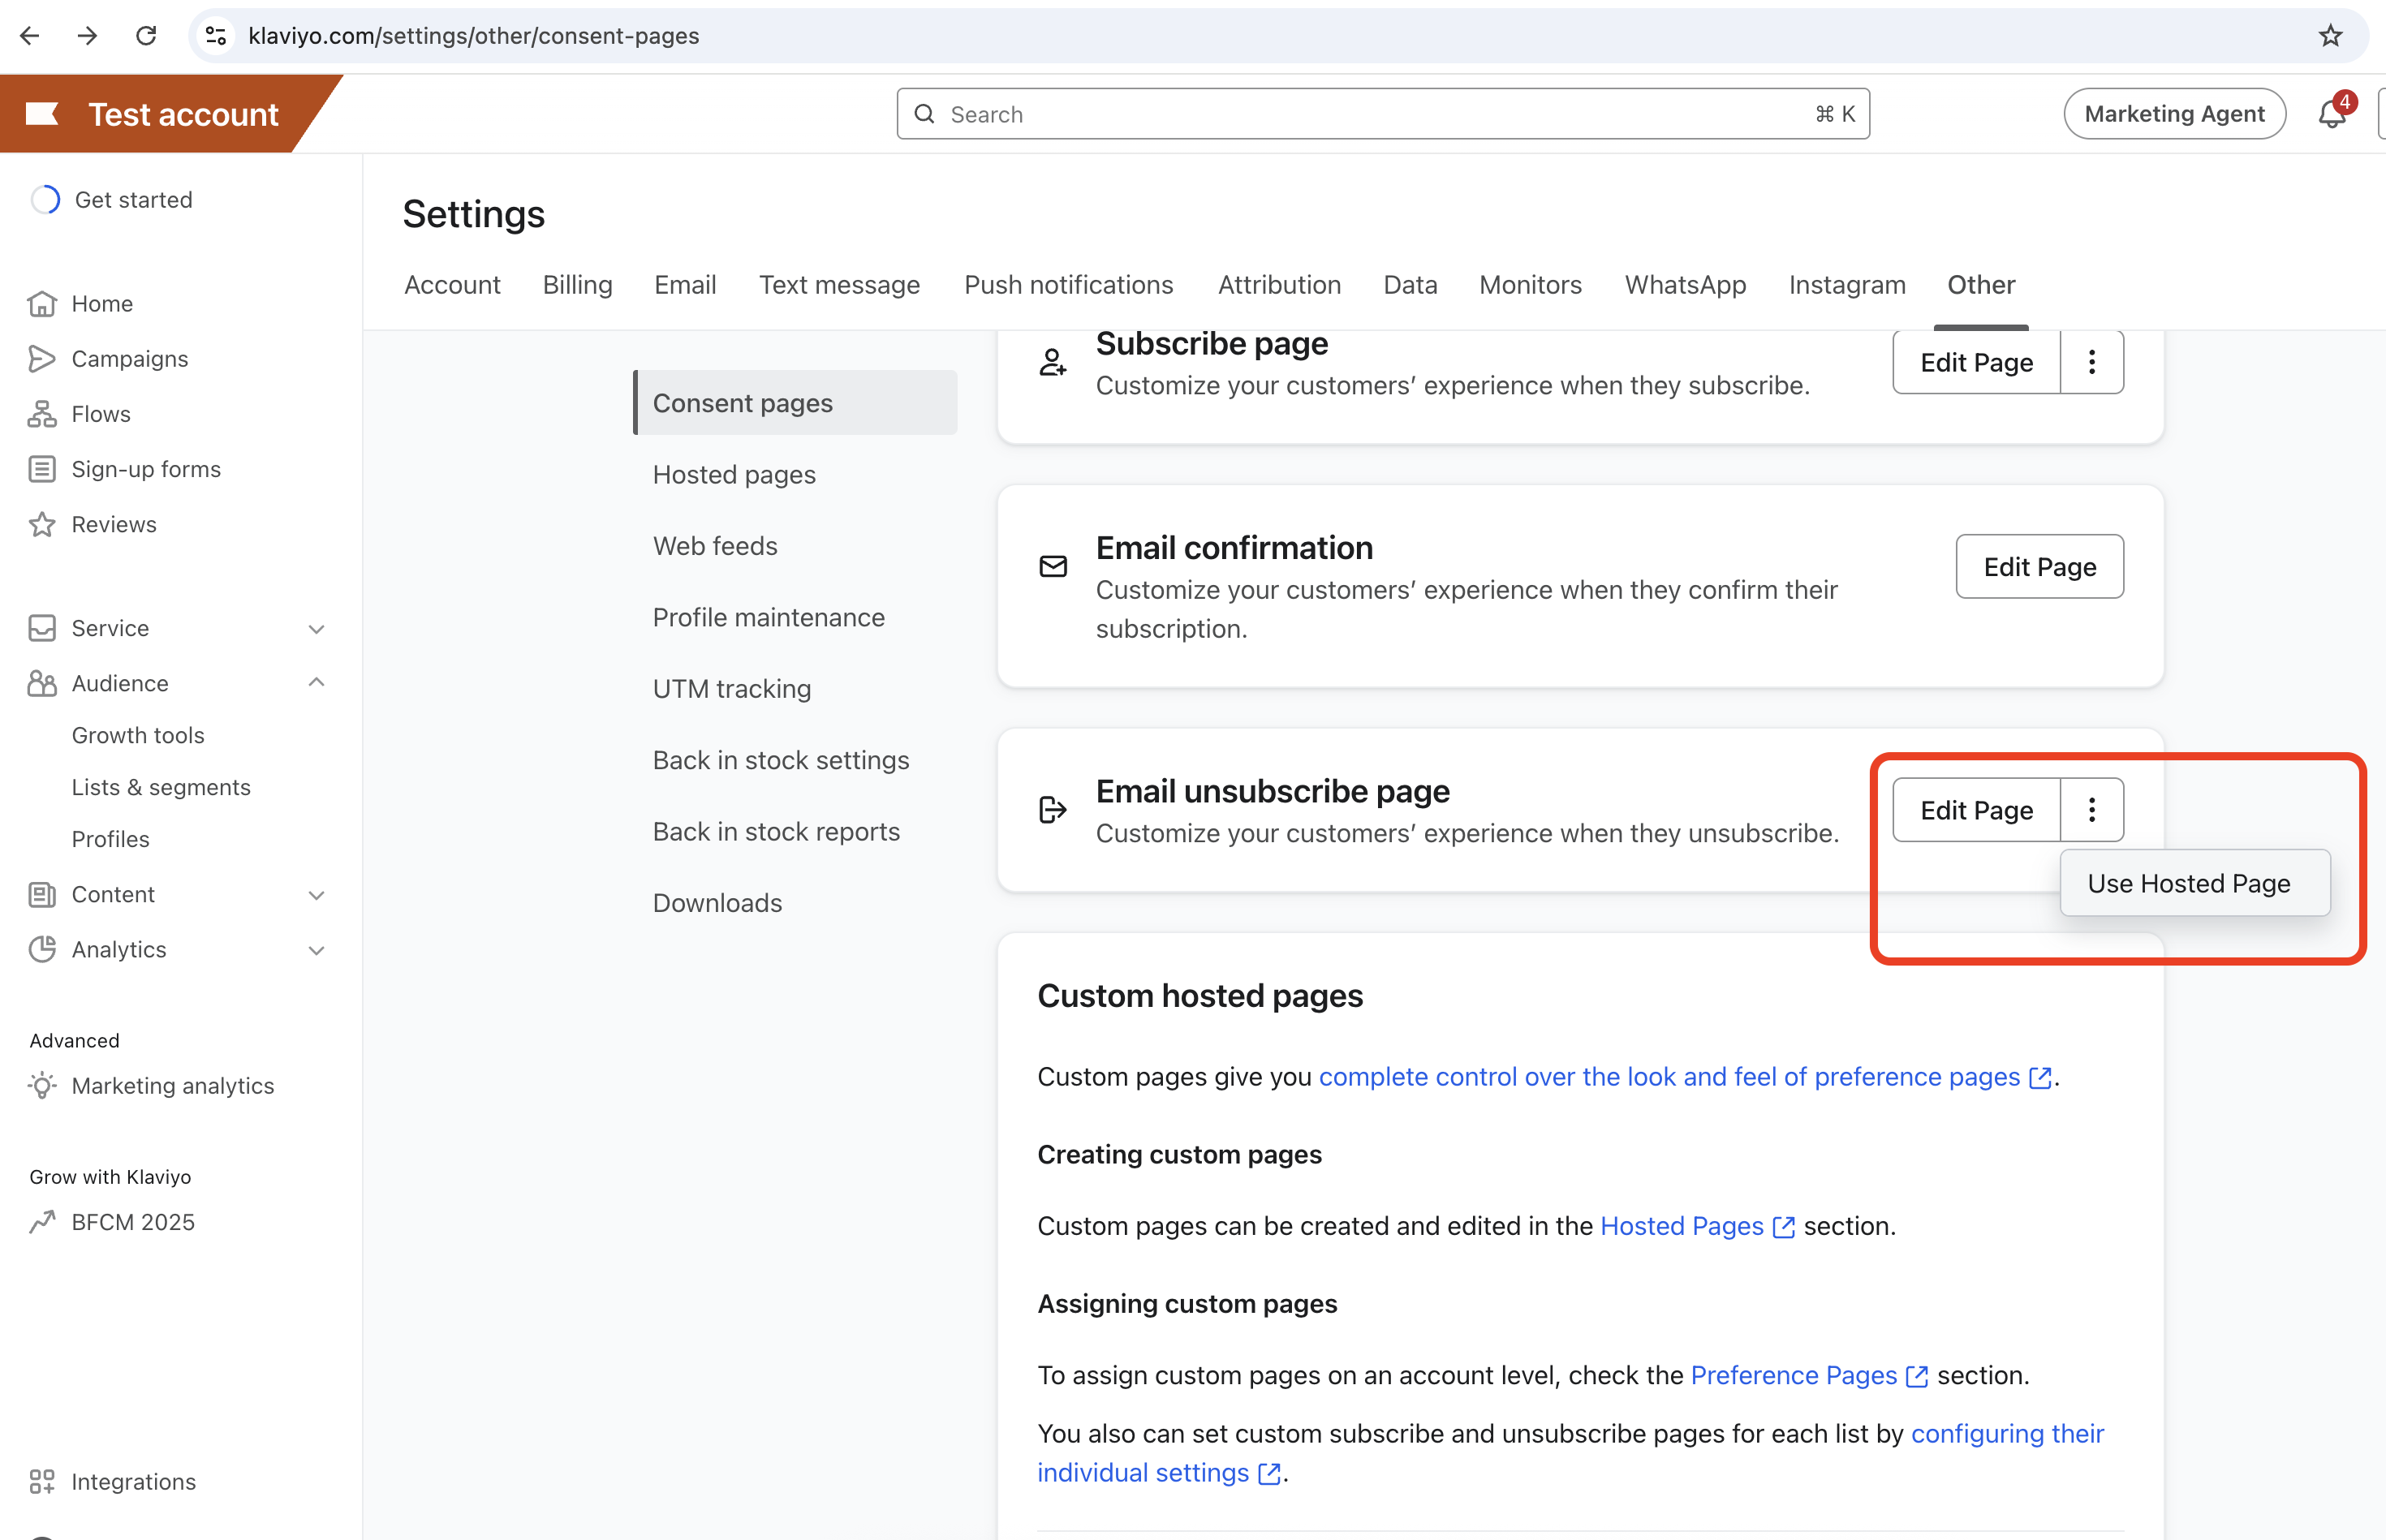
Task: Click the browser bookmark star
Action: click(2331, 35)
